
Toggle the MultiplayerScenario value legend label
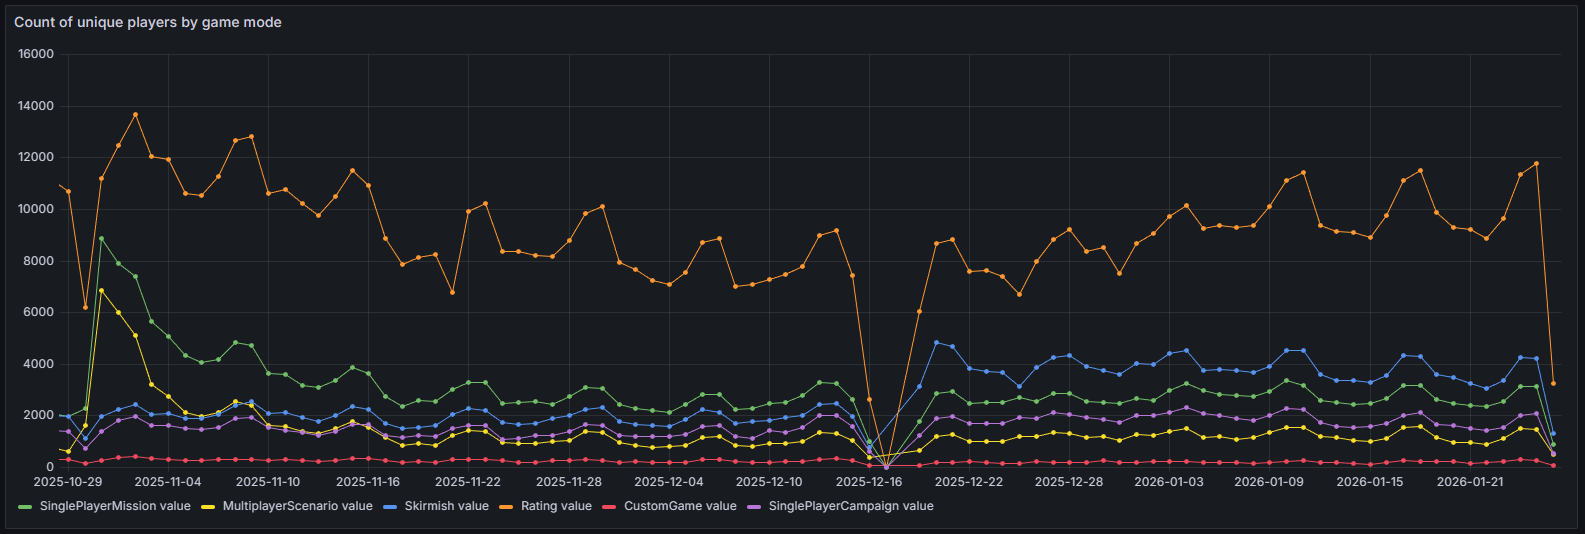click(297, 506)
